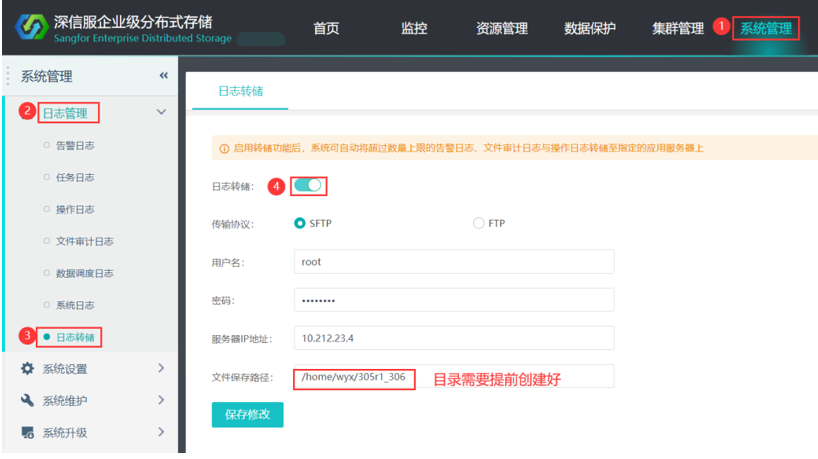The width and height of the screenshot is (818, 459).
Task: Open 操作日志 in the sidebar
Action: click(x=75, y=210)
